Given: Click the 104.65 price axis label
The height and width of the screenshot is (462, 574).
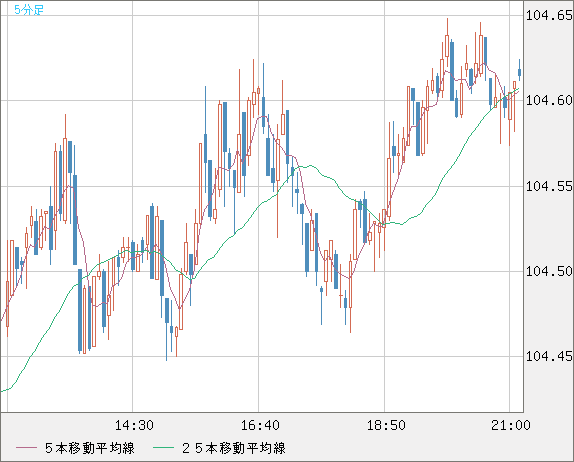Looking at the screenshot, I should click(x=549, y=15).
